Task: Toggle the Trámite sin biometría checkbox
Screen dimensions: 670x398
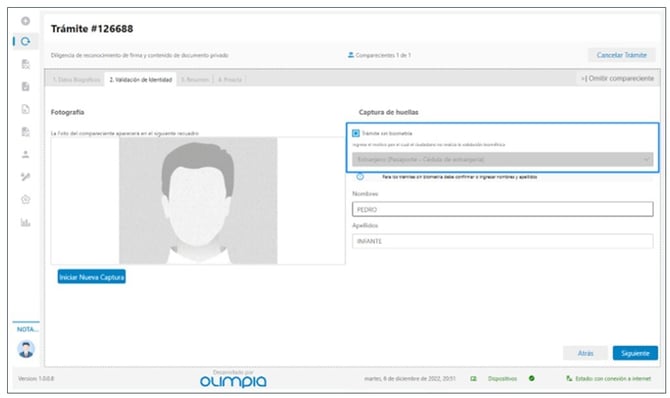Action: tap(356, 133)
